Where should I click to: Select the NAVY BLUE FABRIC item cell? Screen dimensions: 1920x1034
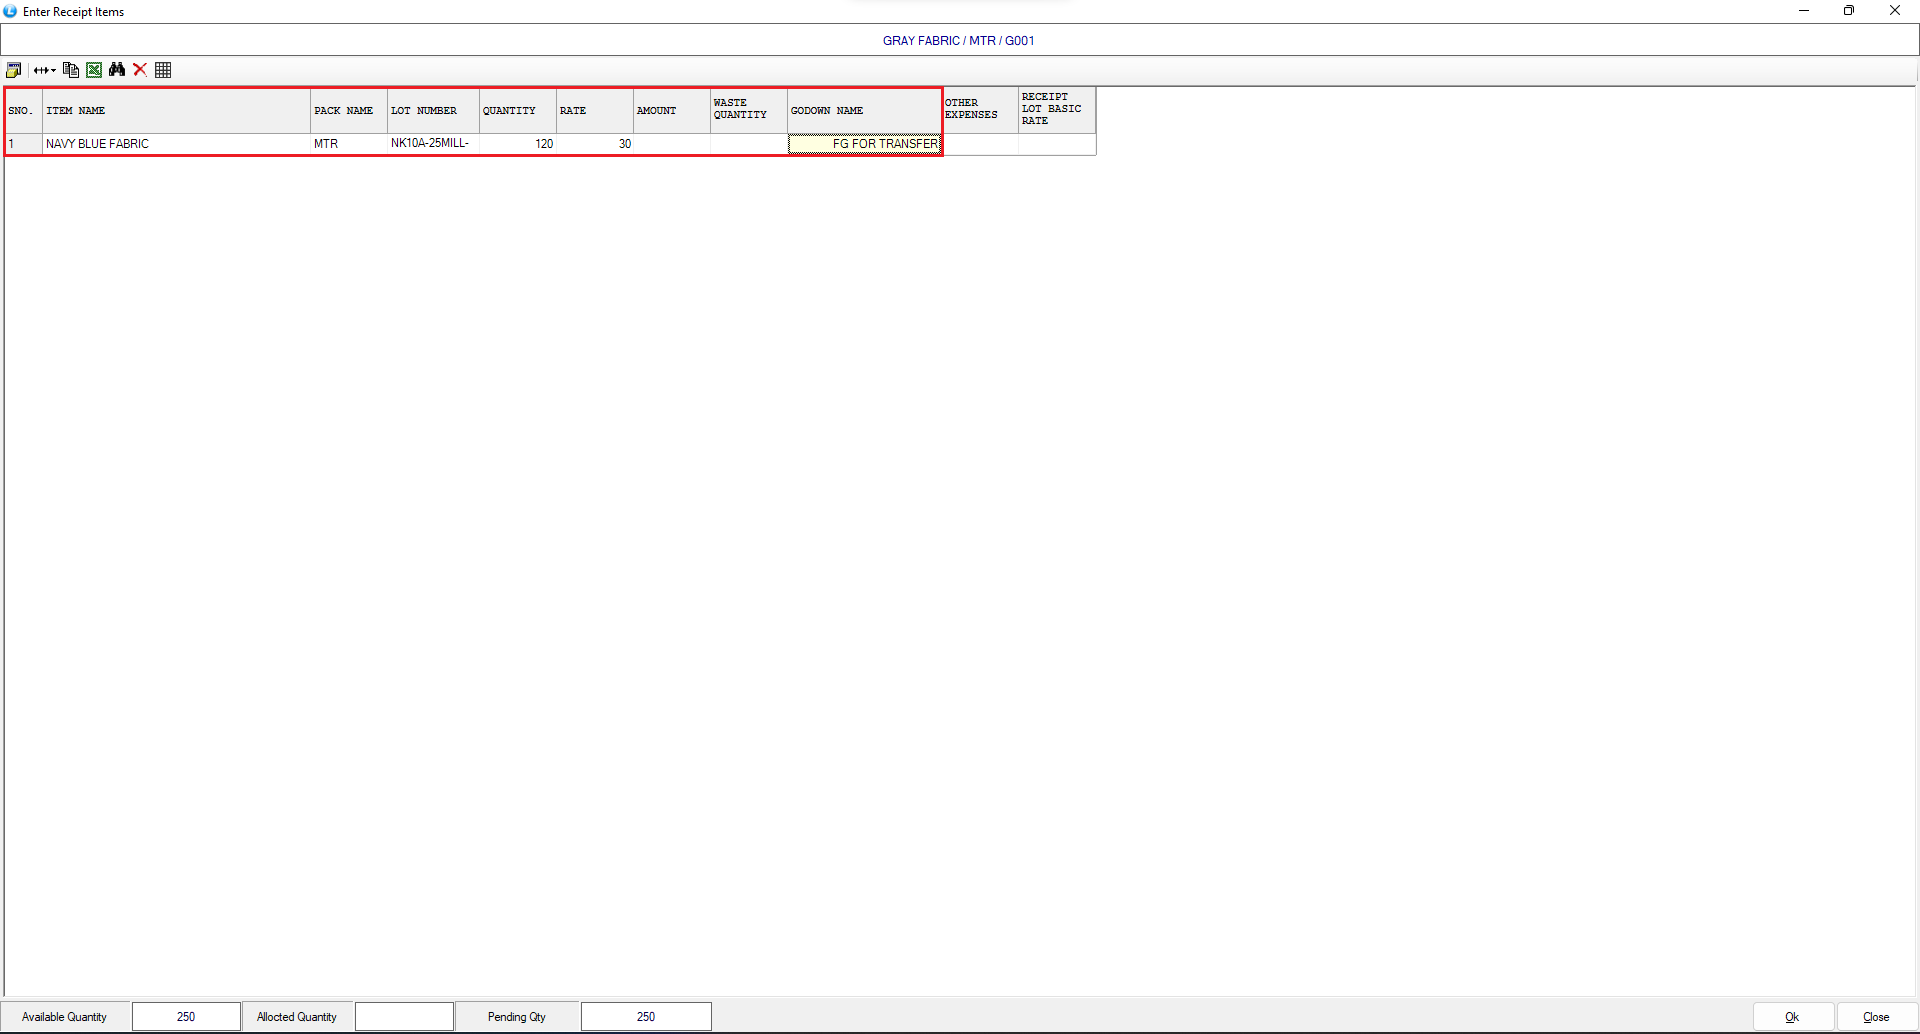click(176, 144)
